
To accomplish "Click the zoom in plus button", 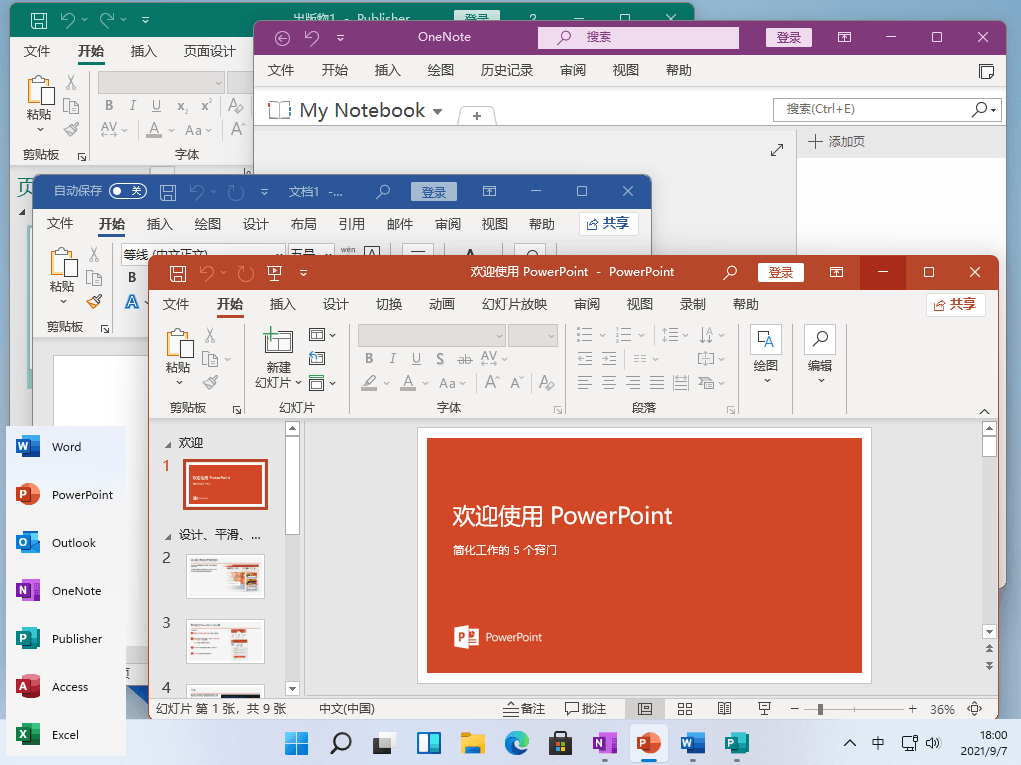I will tap(912, 708).
